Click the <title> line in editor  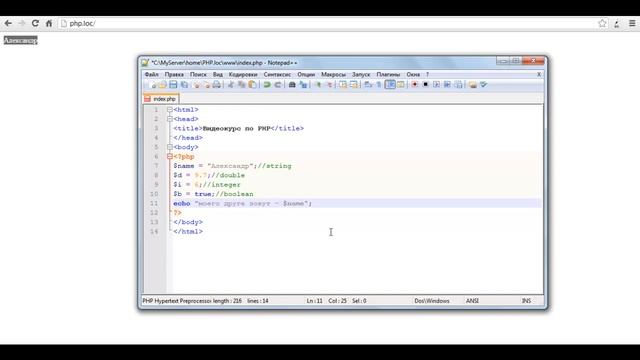[238, 128]
